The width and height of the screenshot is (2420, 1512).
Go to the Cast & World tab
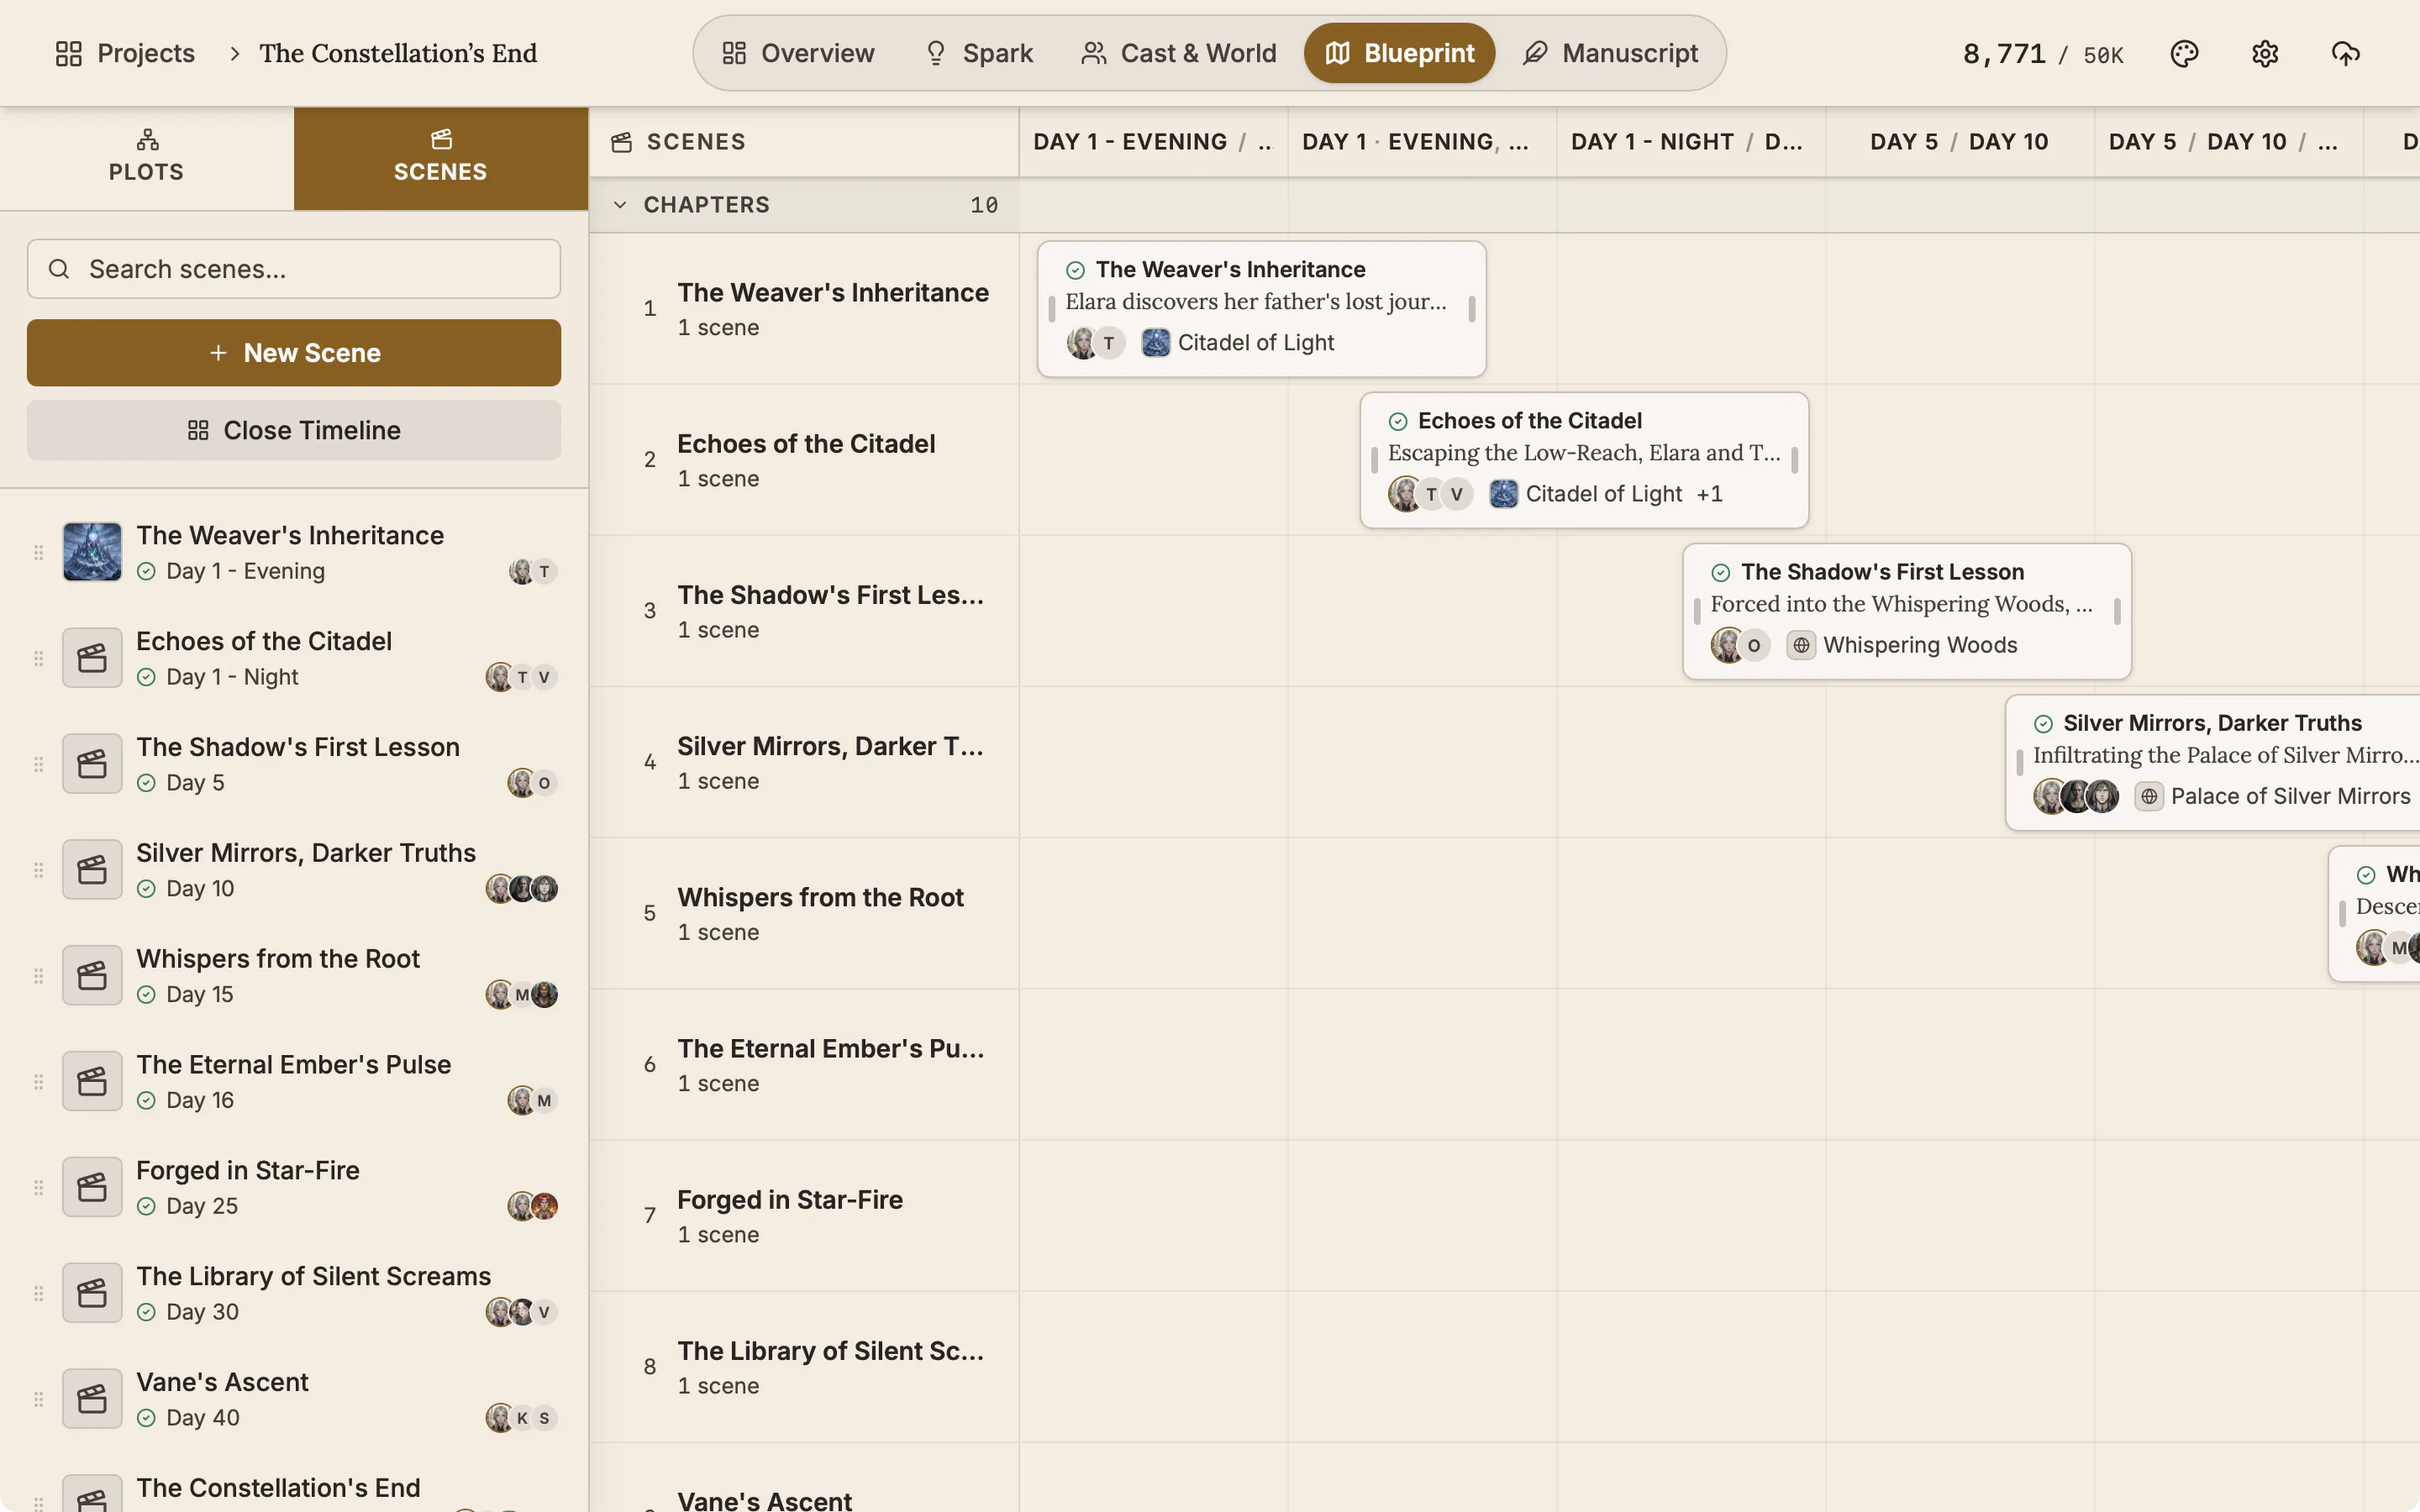[x=1179, y=53]
